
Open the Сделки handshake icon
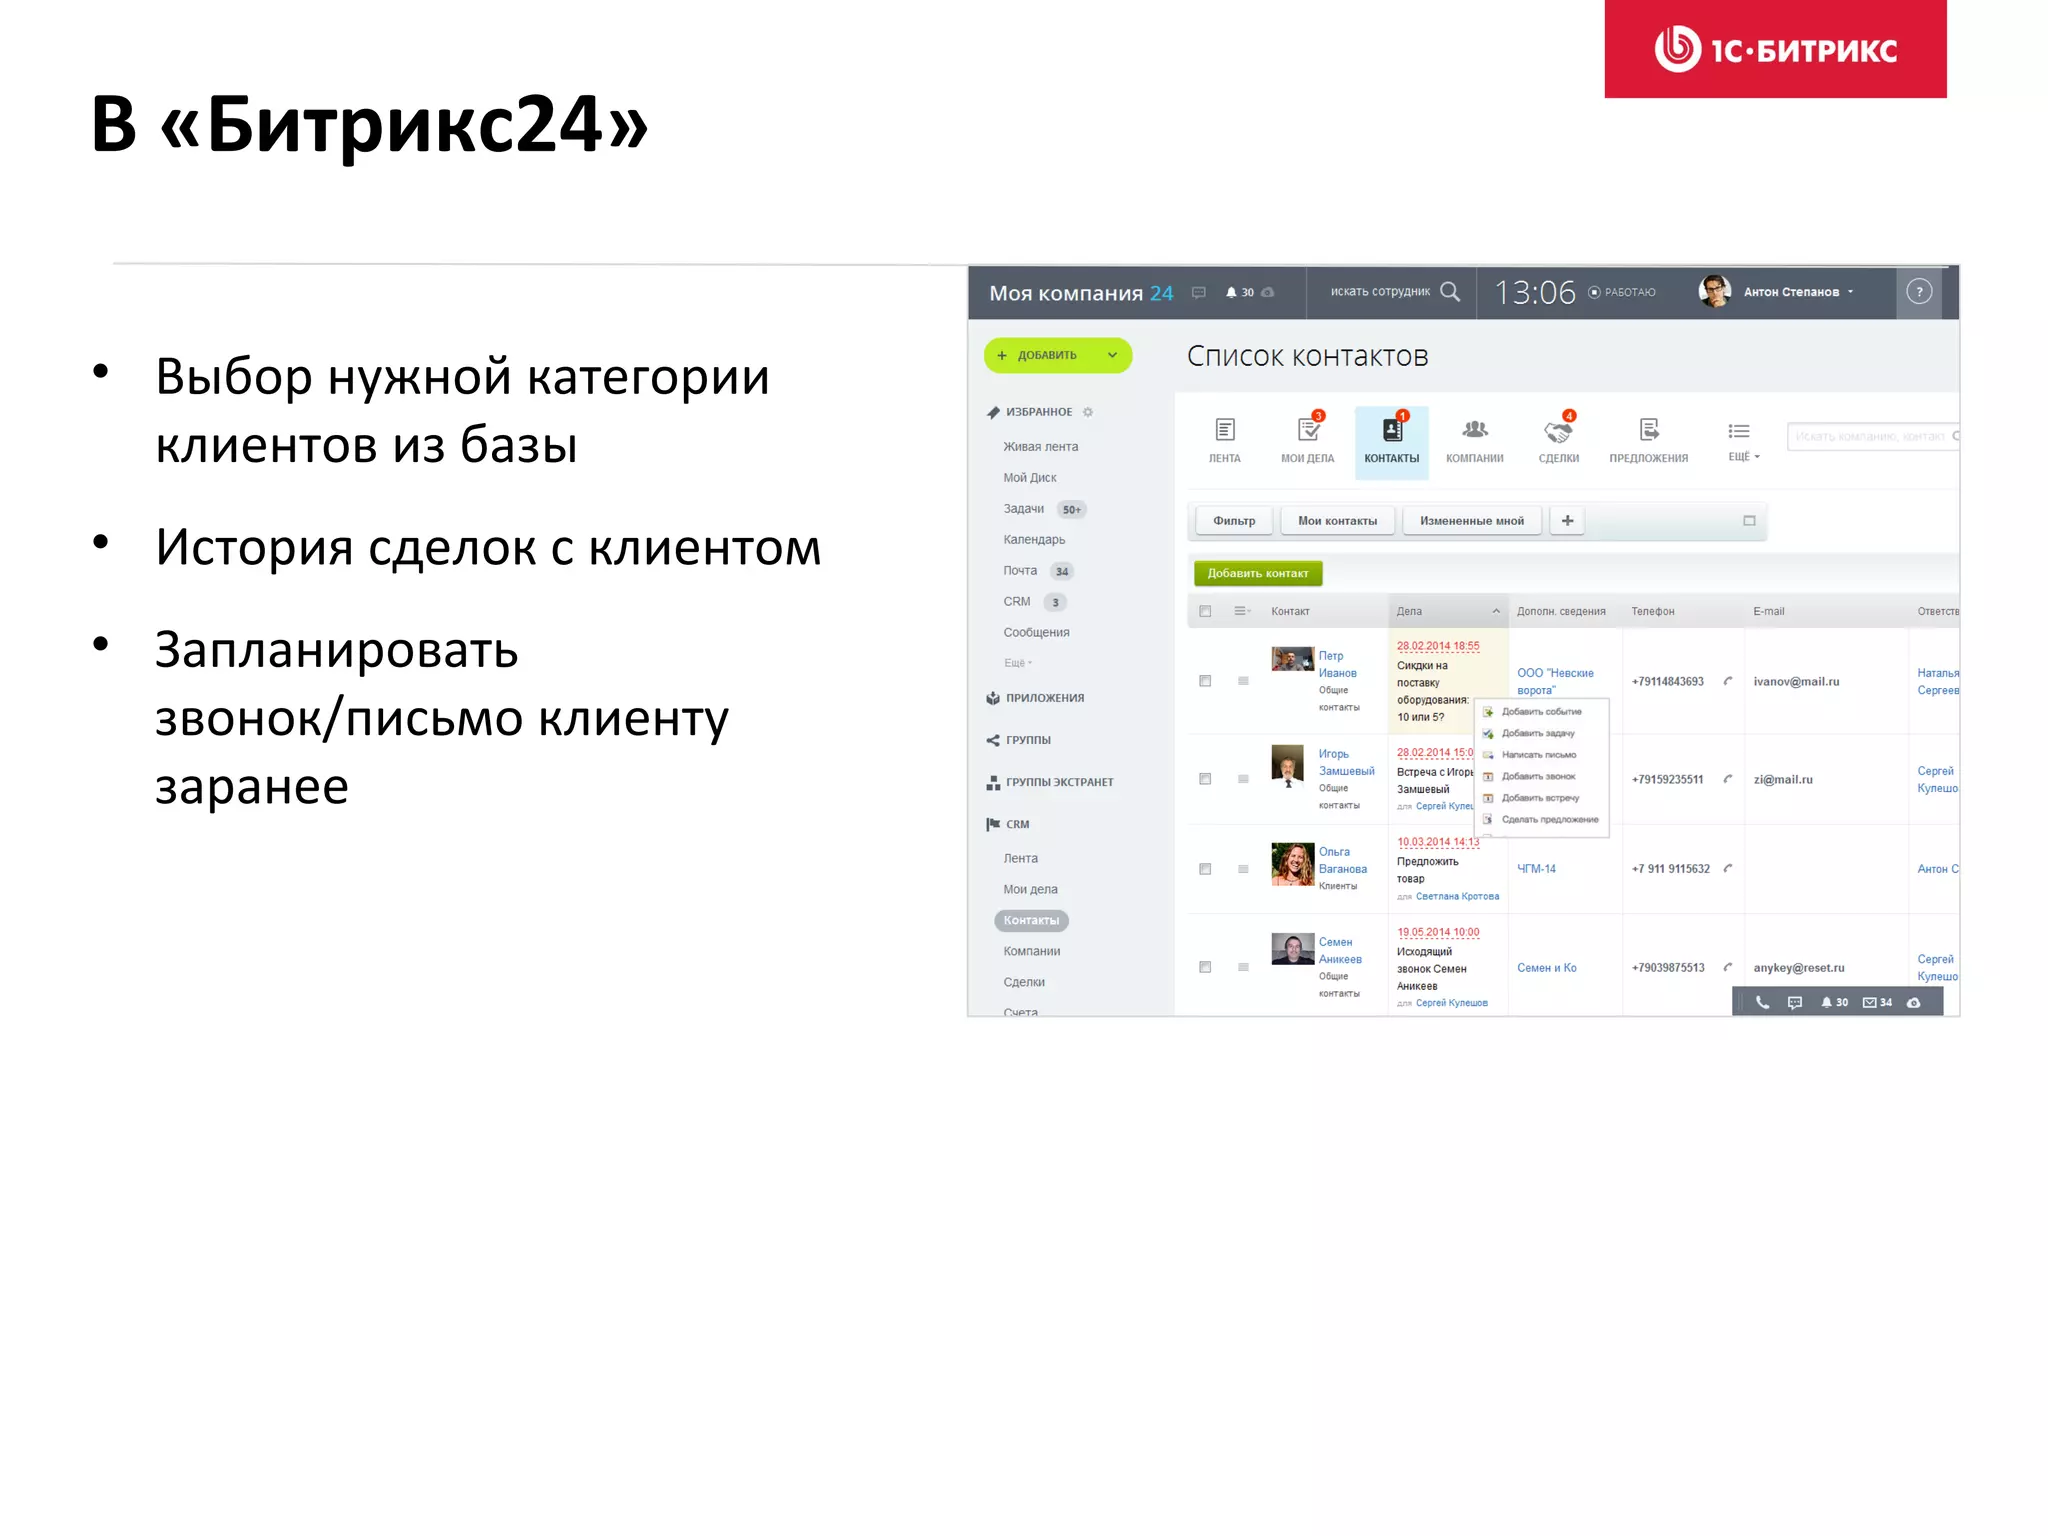1558,432
